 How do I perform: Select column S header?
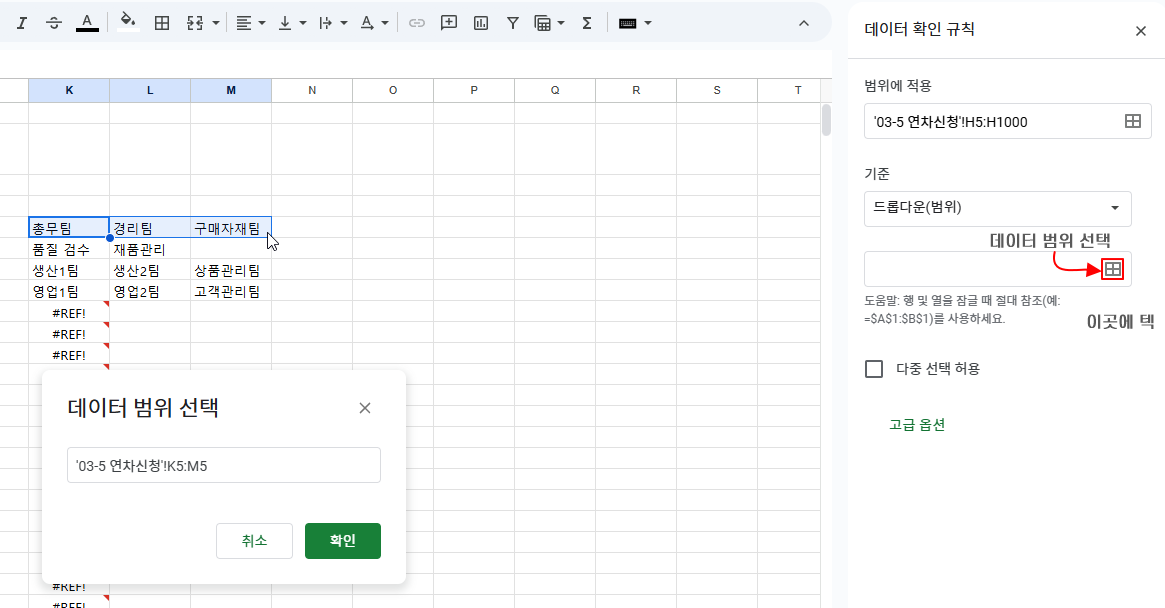pos(717,90)
